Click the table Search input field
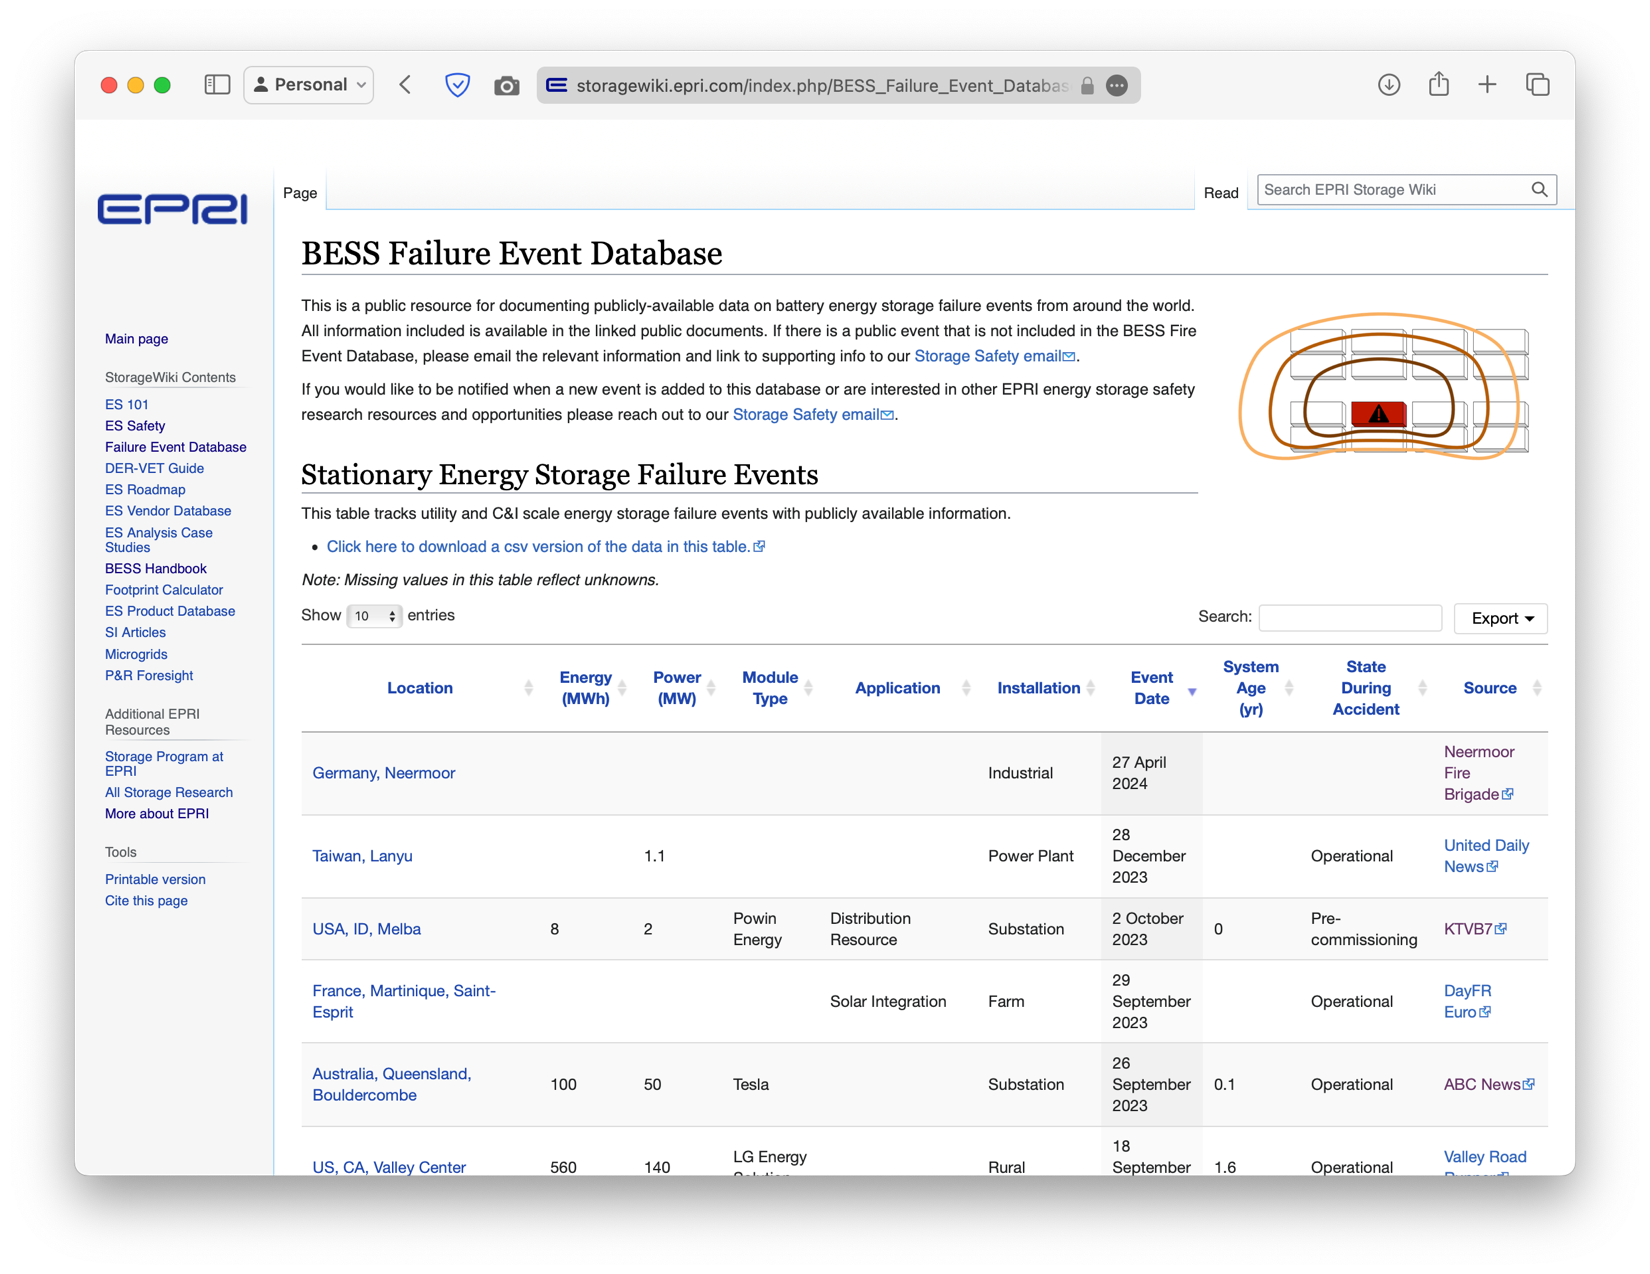Image resolution: width=1650 pixels, height=1274 pixels. 1349,618
